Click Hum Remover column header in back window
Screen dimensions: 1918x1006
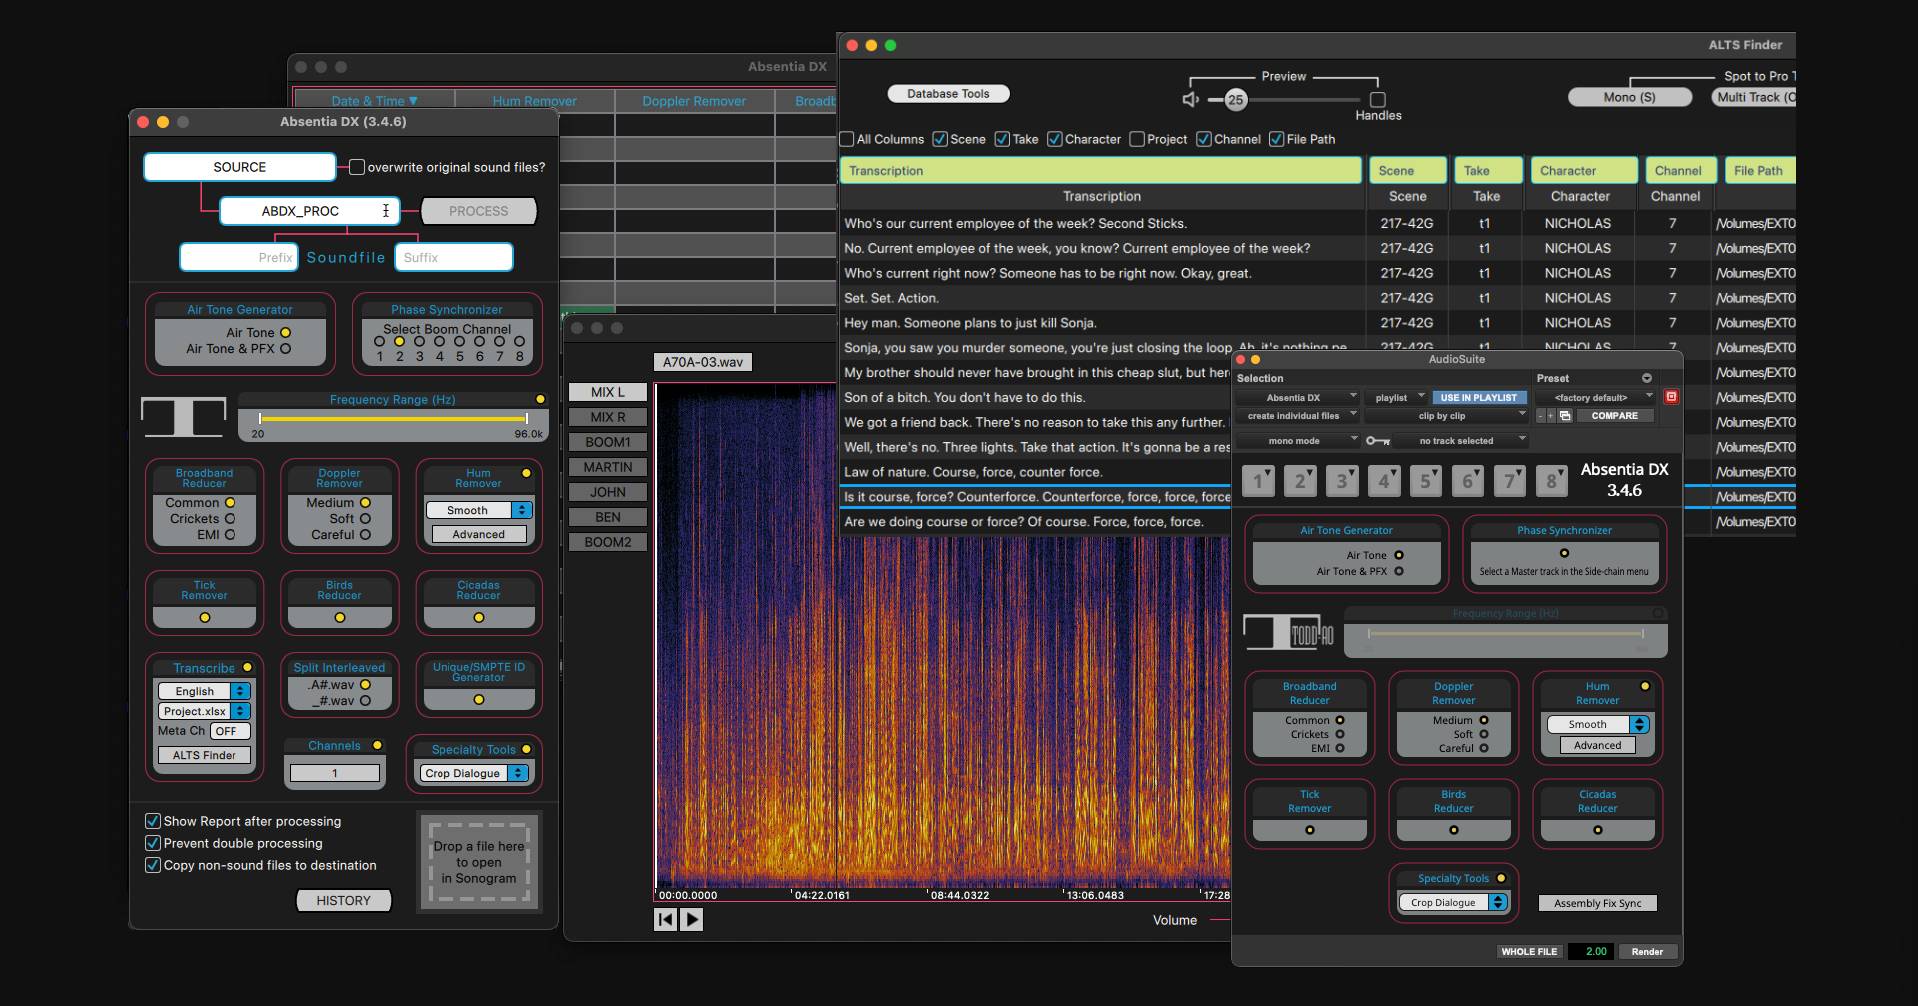tap(534, 101)
